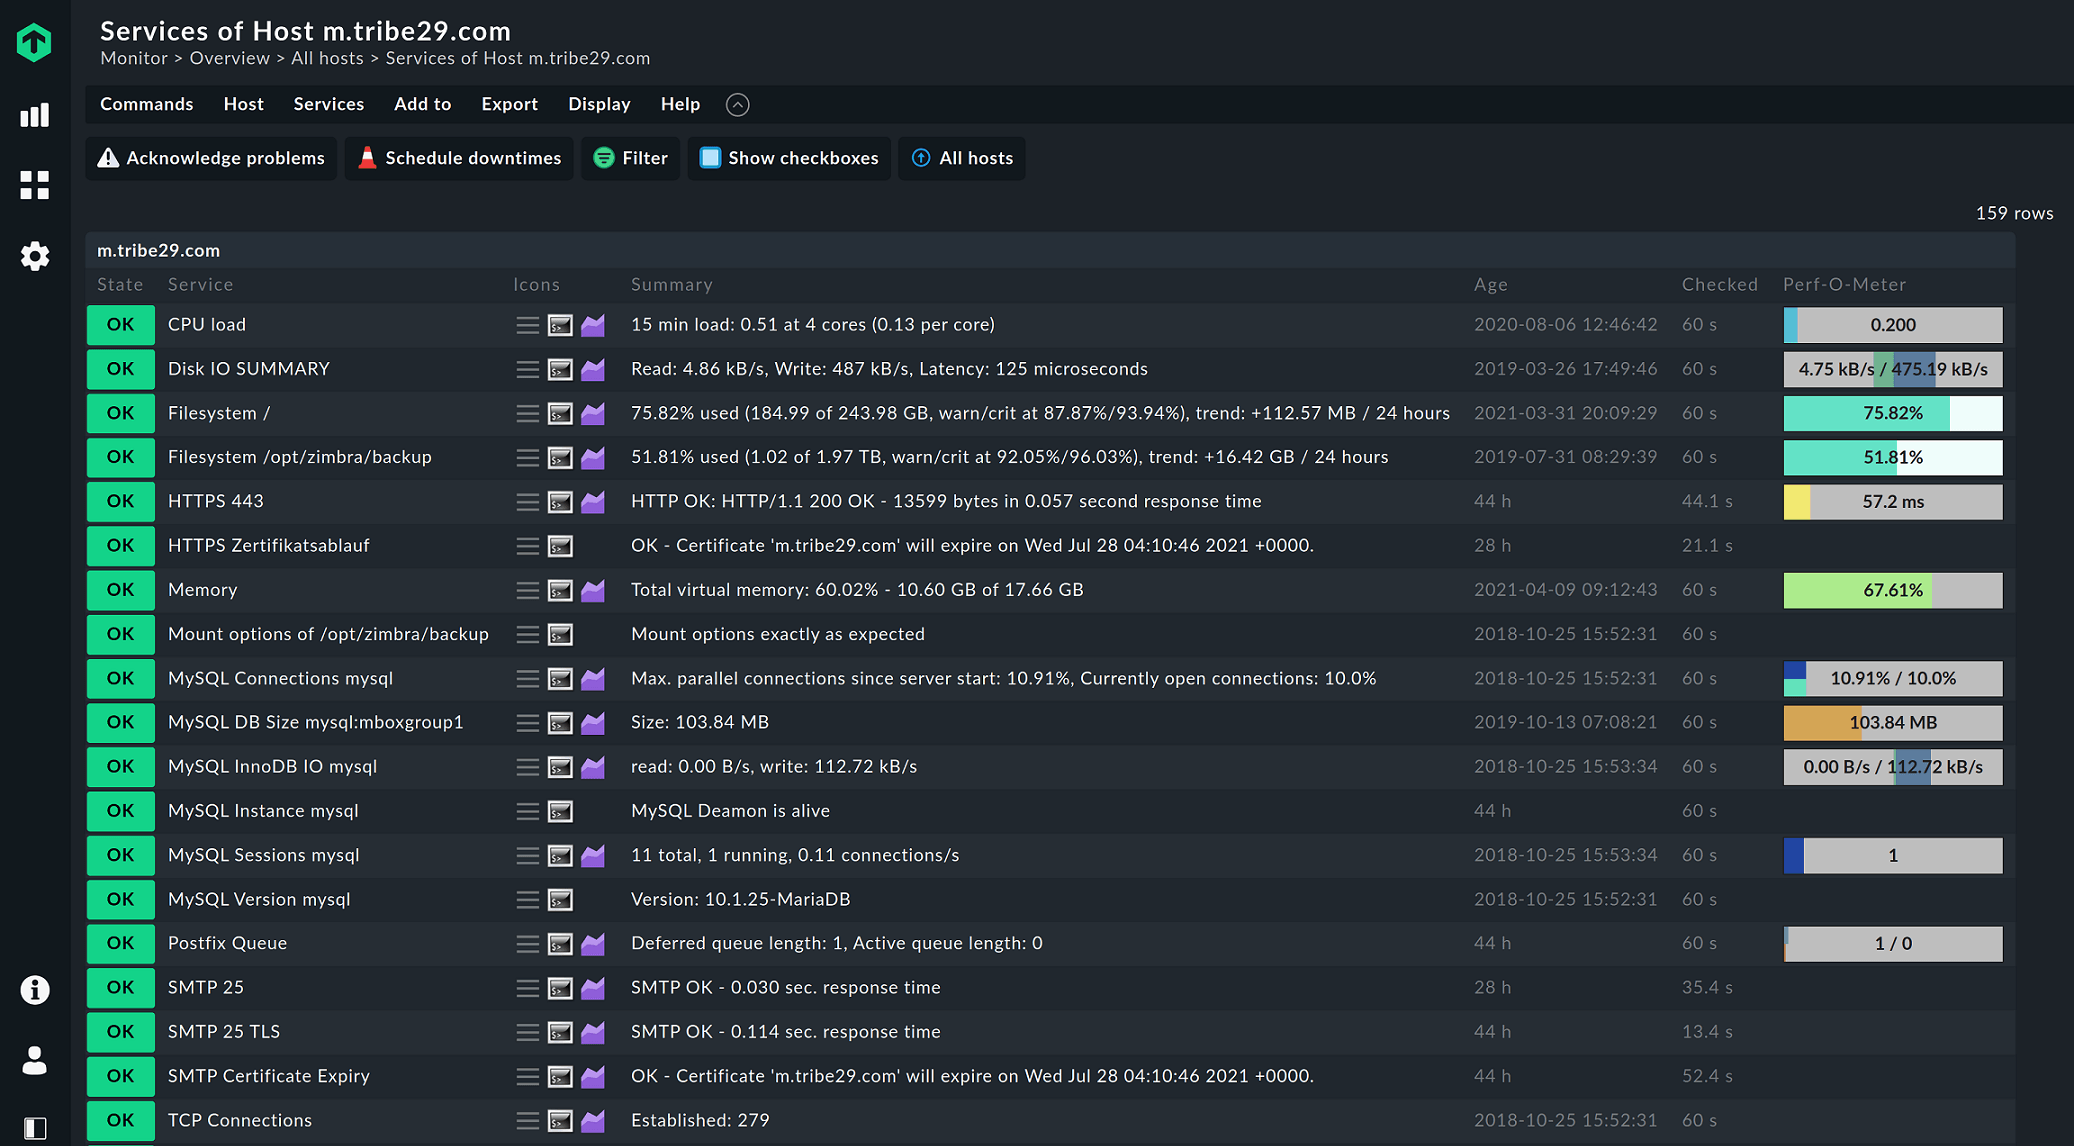Open the Add to menu
This screenshot has height=1146, width=2074.
pyautogui.click(x=422, y=104)
